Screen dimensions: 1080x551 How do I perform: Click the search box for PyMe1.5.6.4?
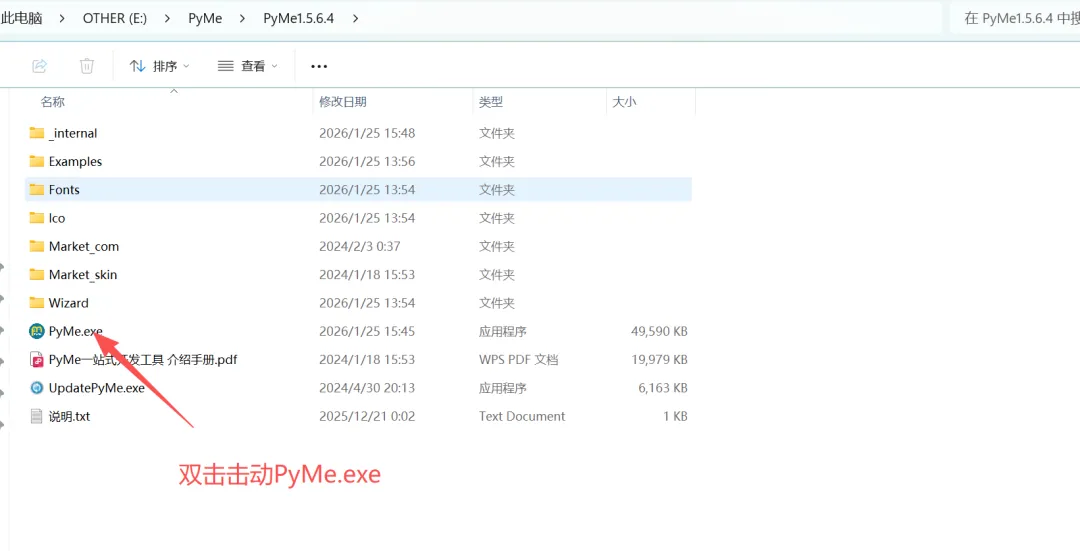pos(1015,19)
